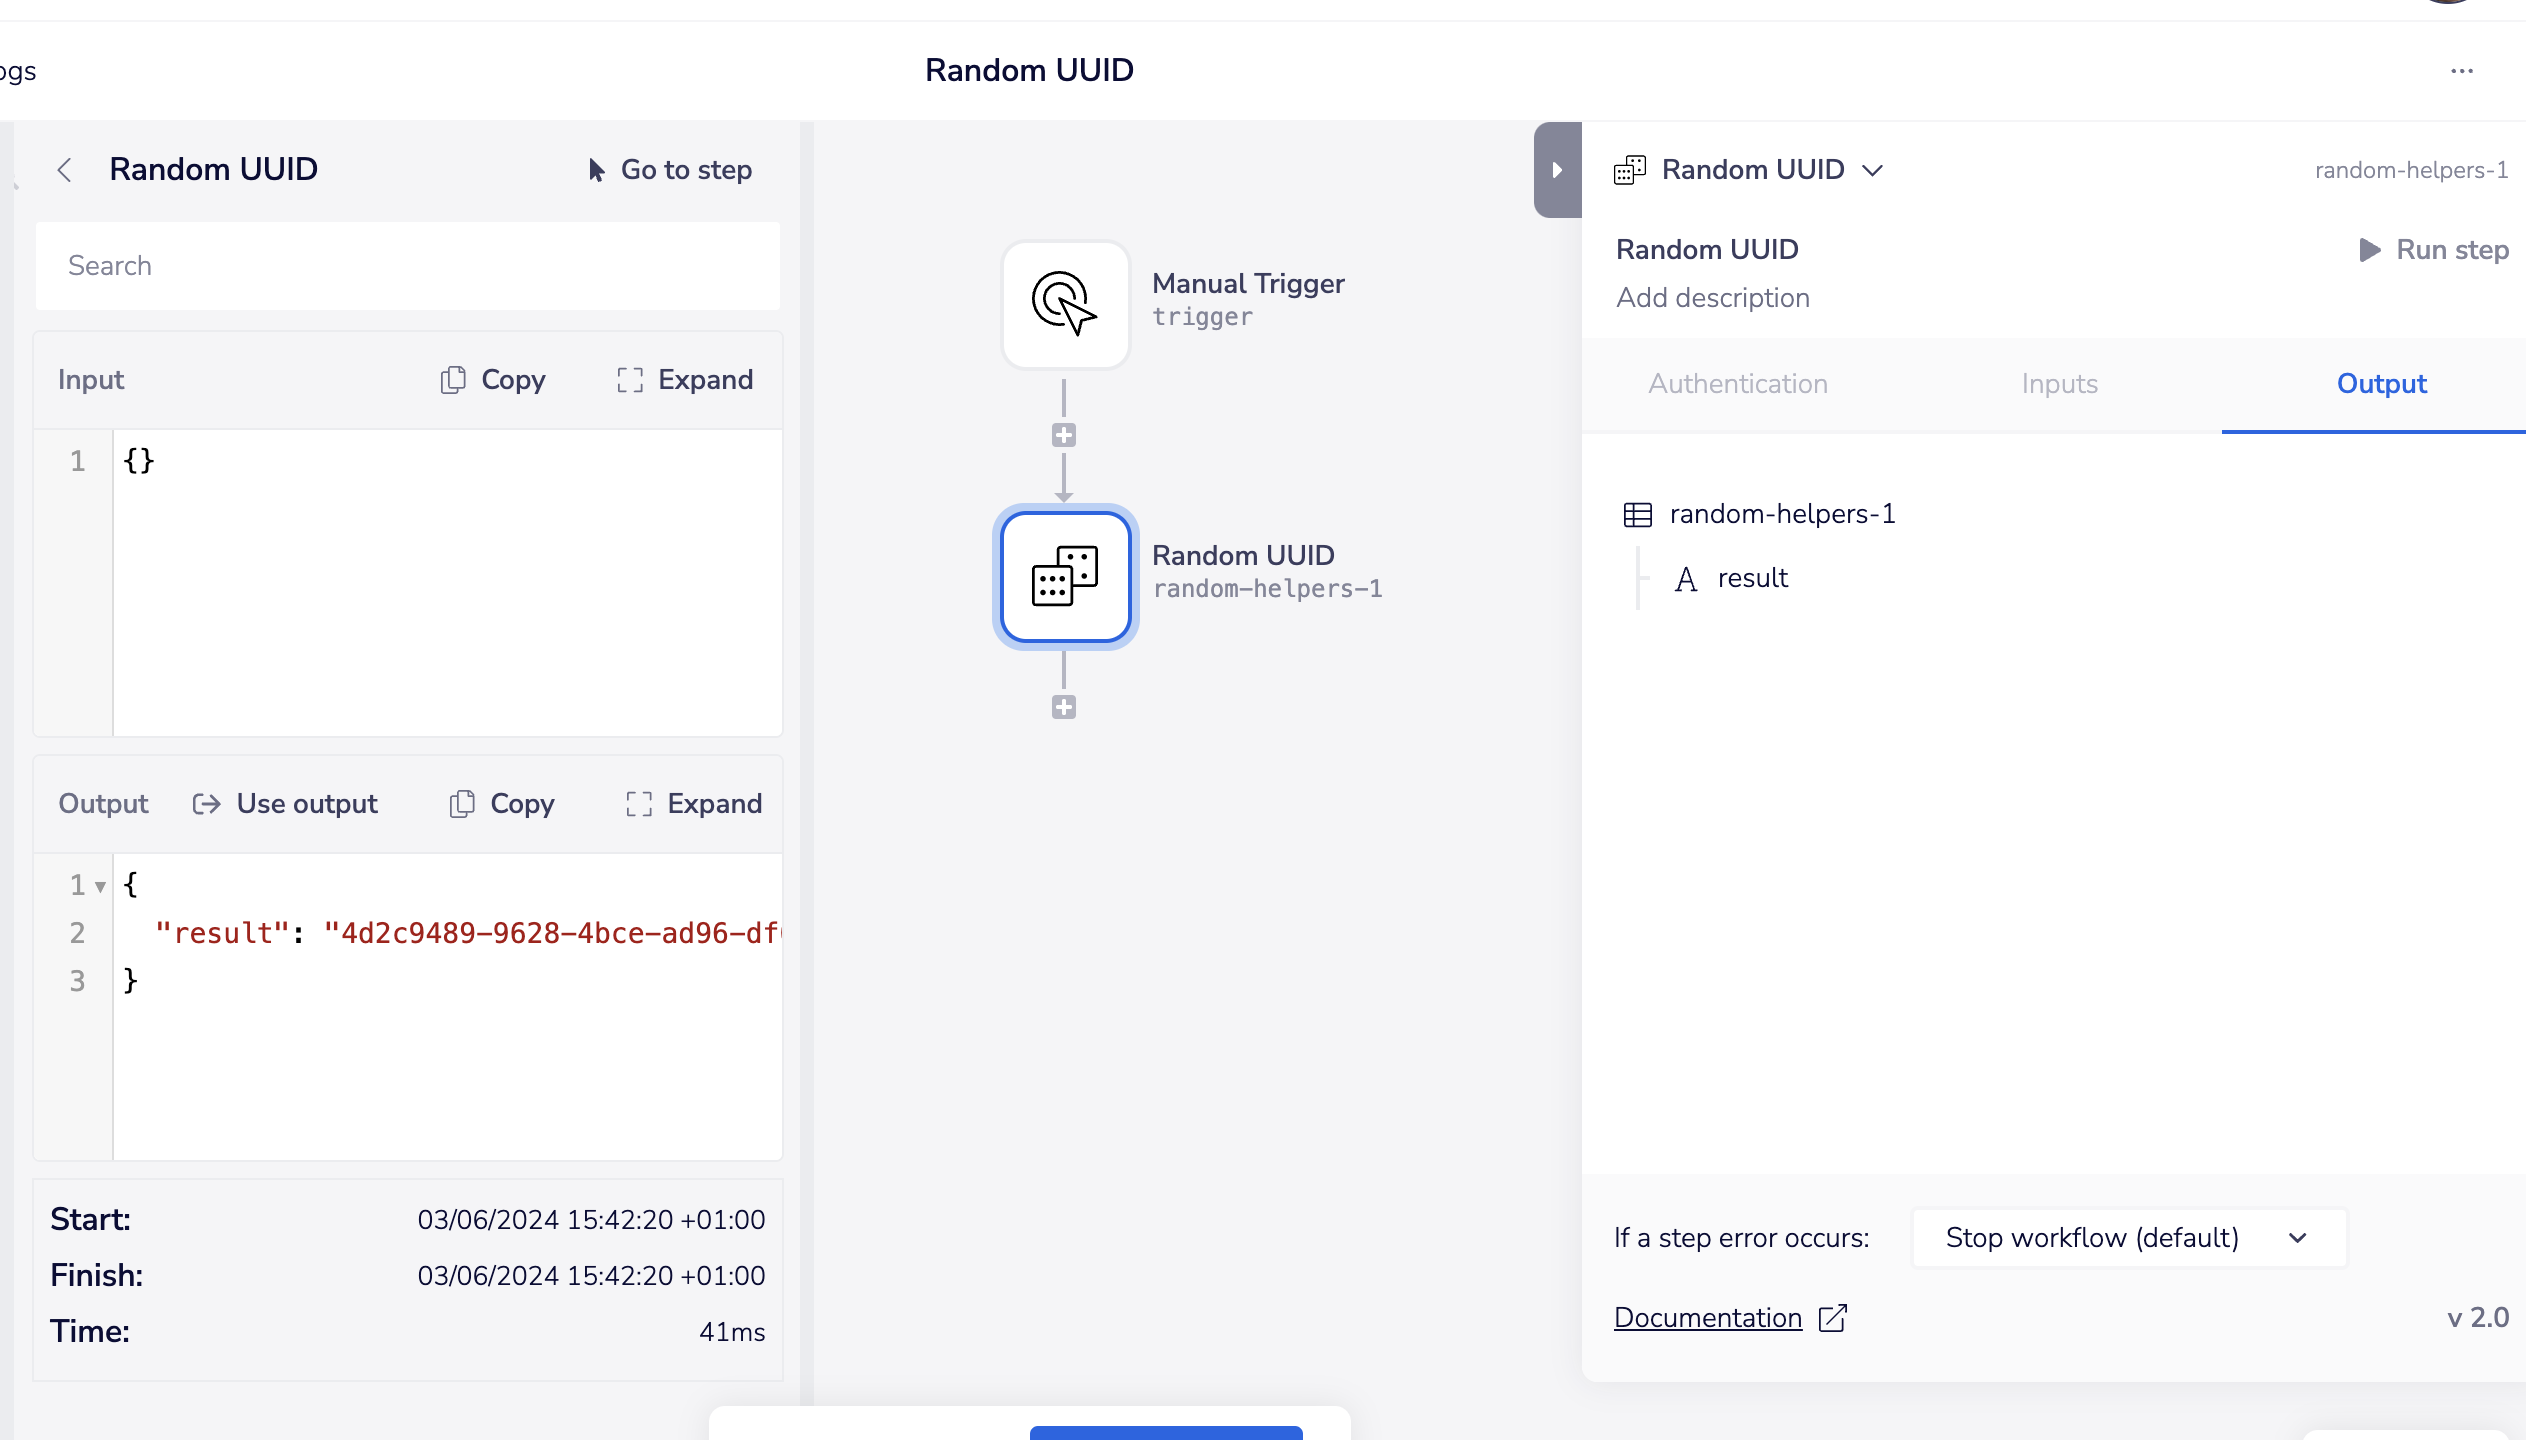Copy the Input JSON

point(493,380)
